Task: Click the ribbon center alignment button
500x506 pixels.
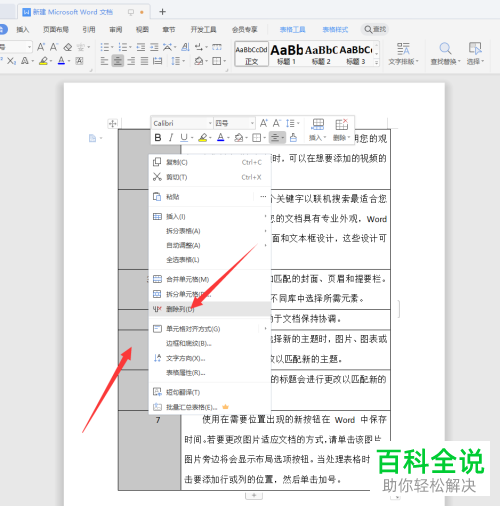Action: pos(118,61)
